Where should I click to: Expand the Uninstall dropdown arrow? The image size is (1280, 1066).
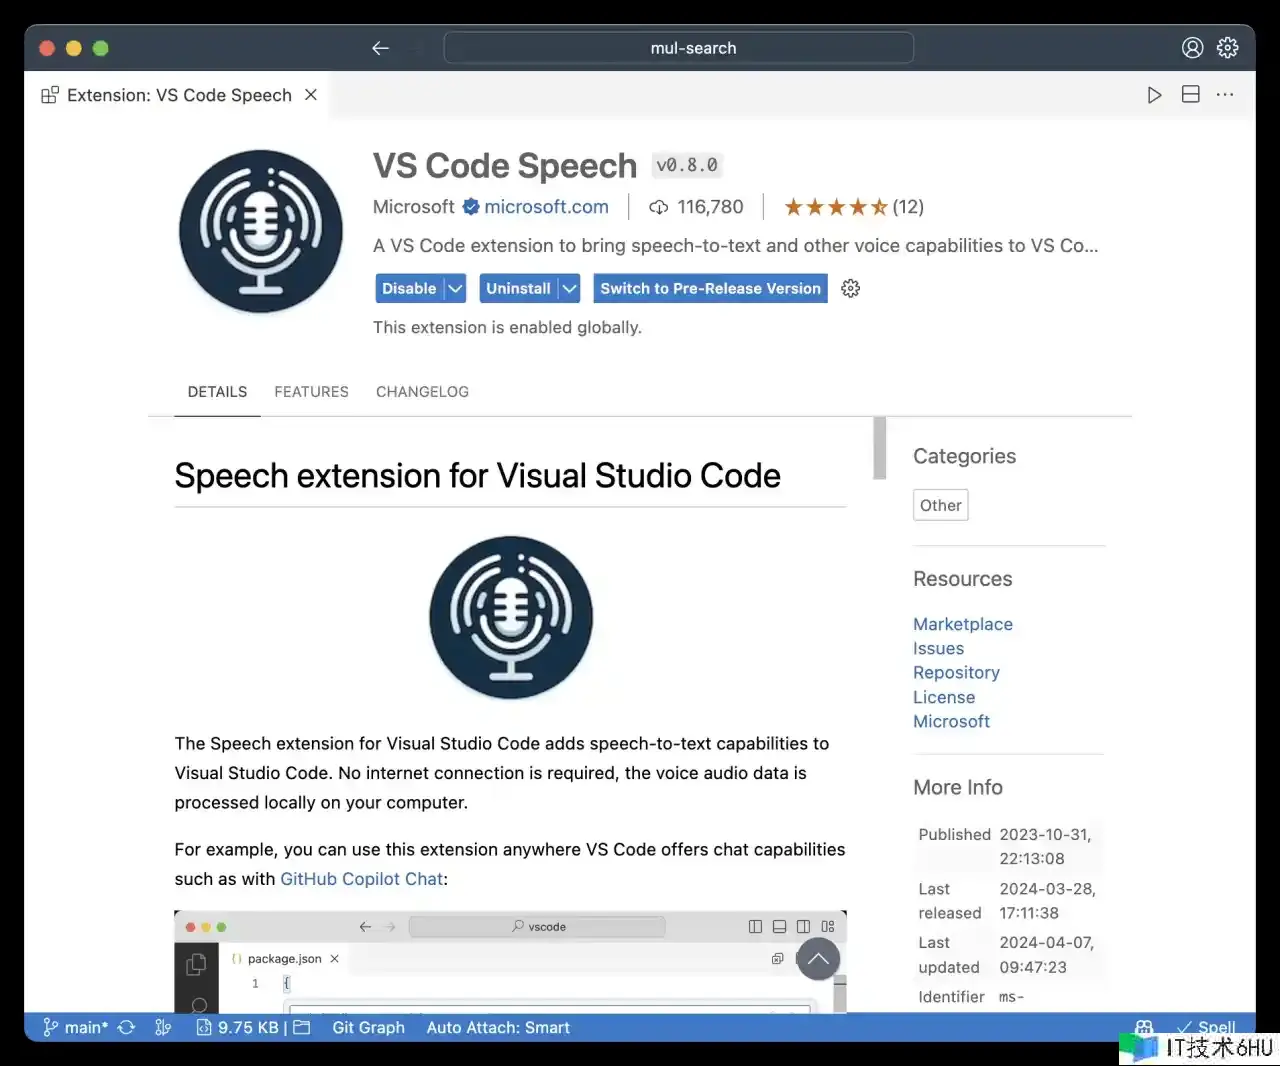click(x=569, y=288)
